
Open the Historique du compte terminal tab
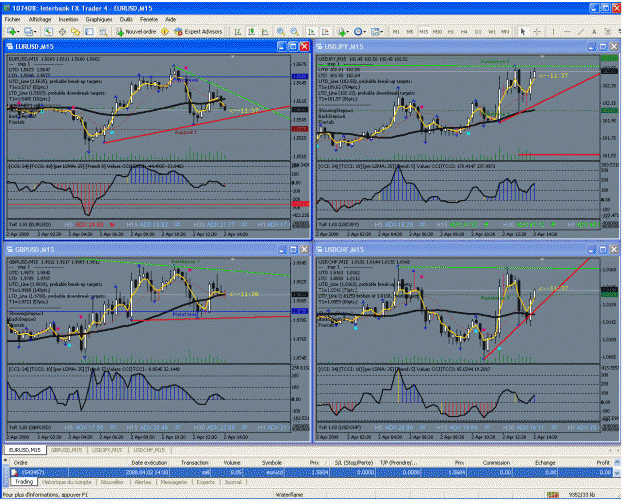(67, 482)
